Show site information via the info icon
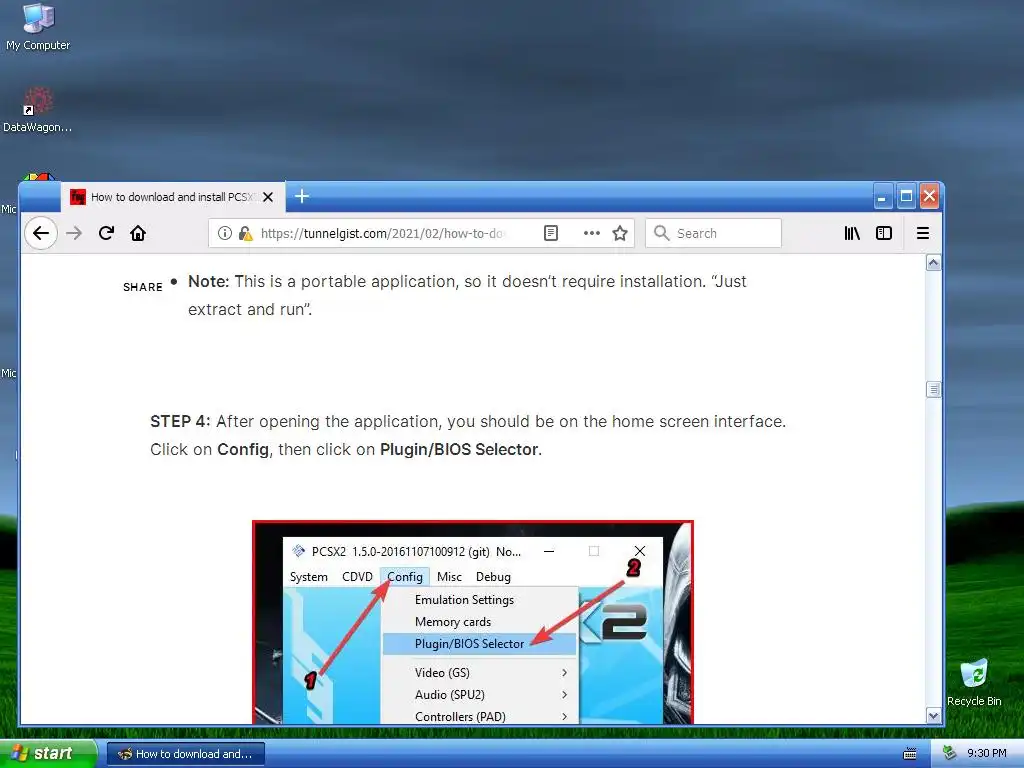1024x768 pixels. (225, 233)
